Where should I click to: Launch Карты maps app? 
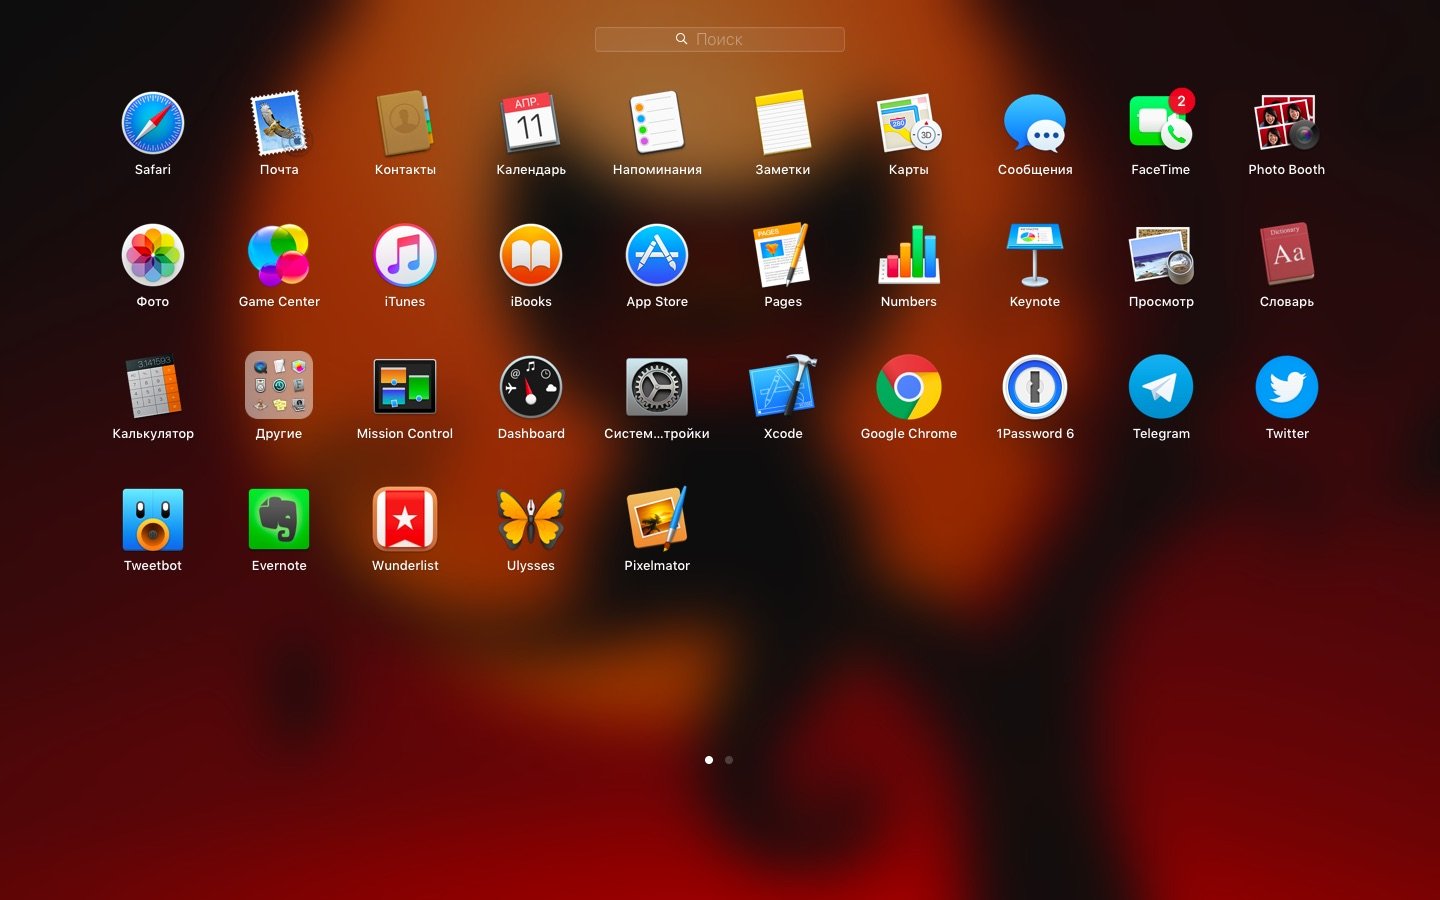pyautogui.click(x=909, y=124)
